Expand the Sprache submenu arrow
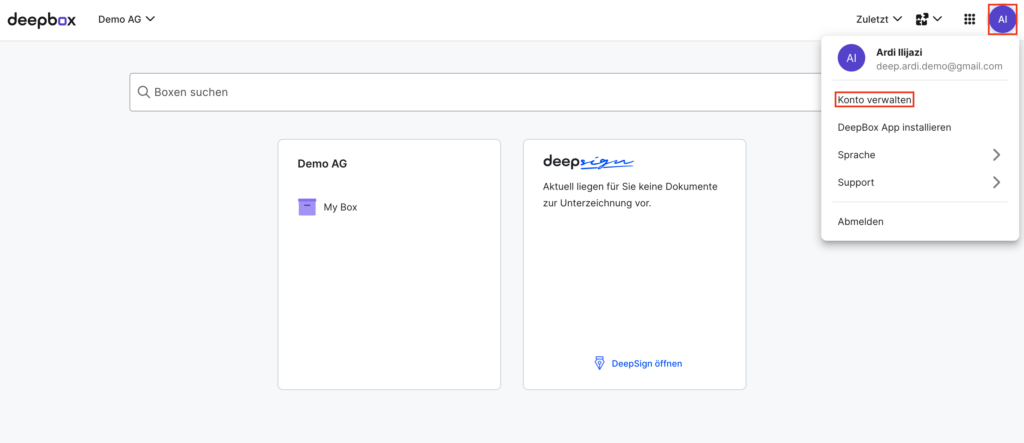Viewport: 1024px width, 443px height. (x=996, y=155)
